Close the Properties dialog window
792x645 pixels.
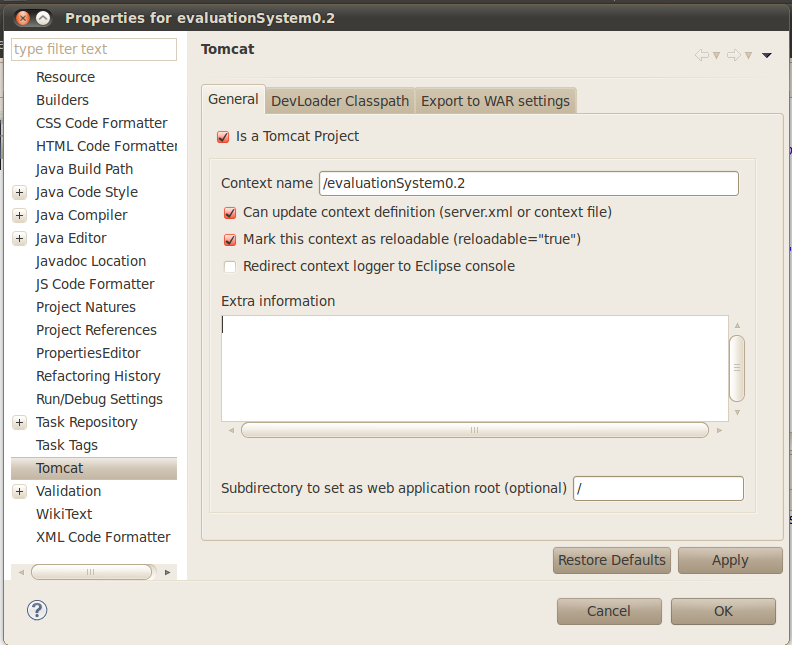pyautogui.click(x=23, y=19)
